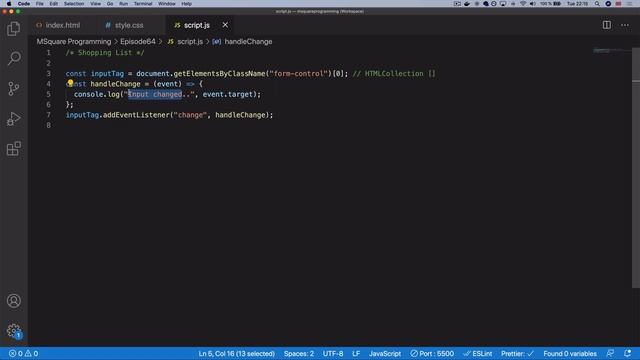Image resolution: width=640 pixels, height=360 pixels.
Task: Open the Run and Debug view
Action: pyautogui.click(x=13, y=119)
